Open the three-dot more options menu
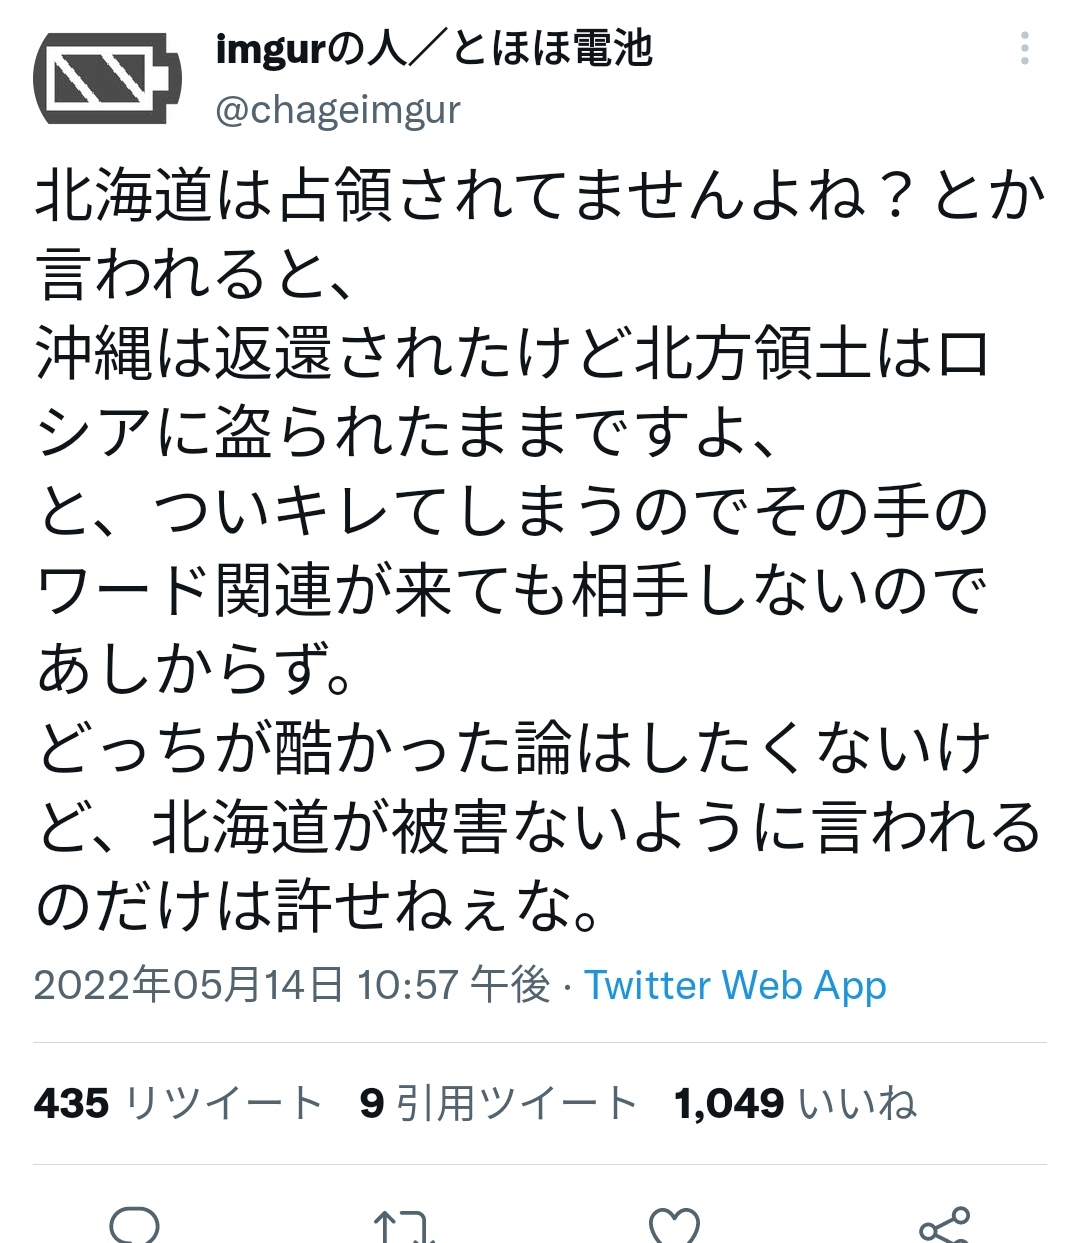 [x=1025, y=48]
